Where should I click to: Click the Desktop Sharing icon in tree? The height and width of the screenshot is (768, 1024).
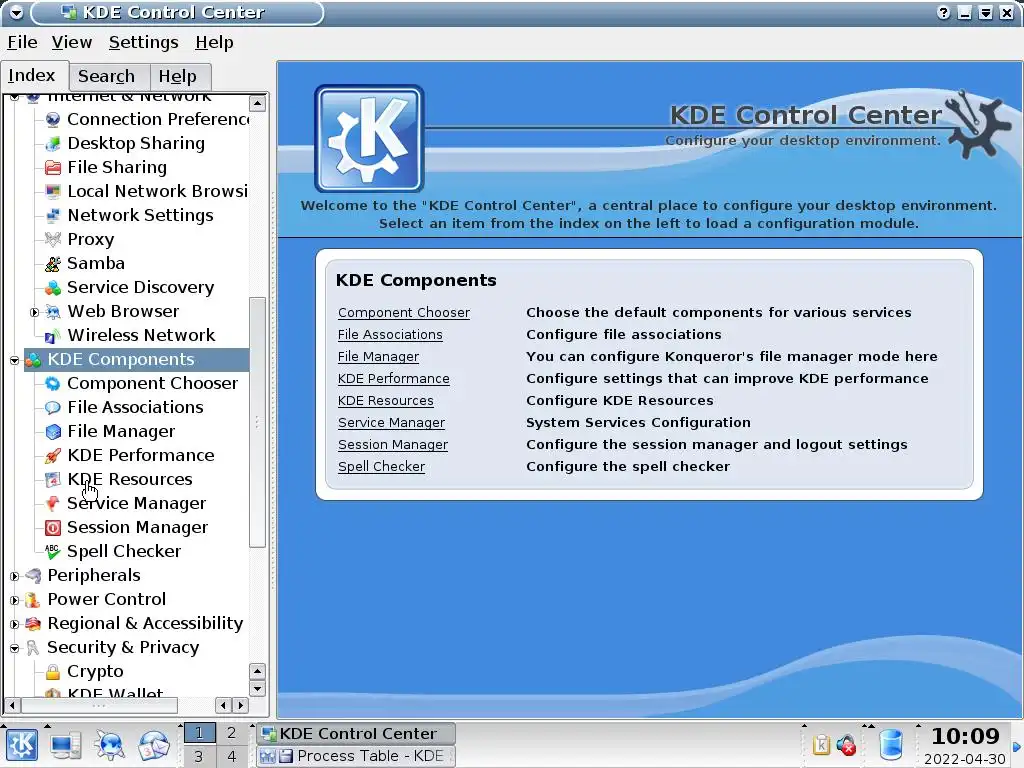[53, 144]
